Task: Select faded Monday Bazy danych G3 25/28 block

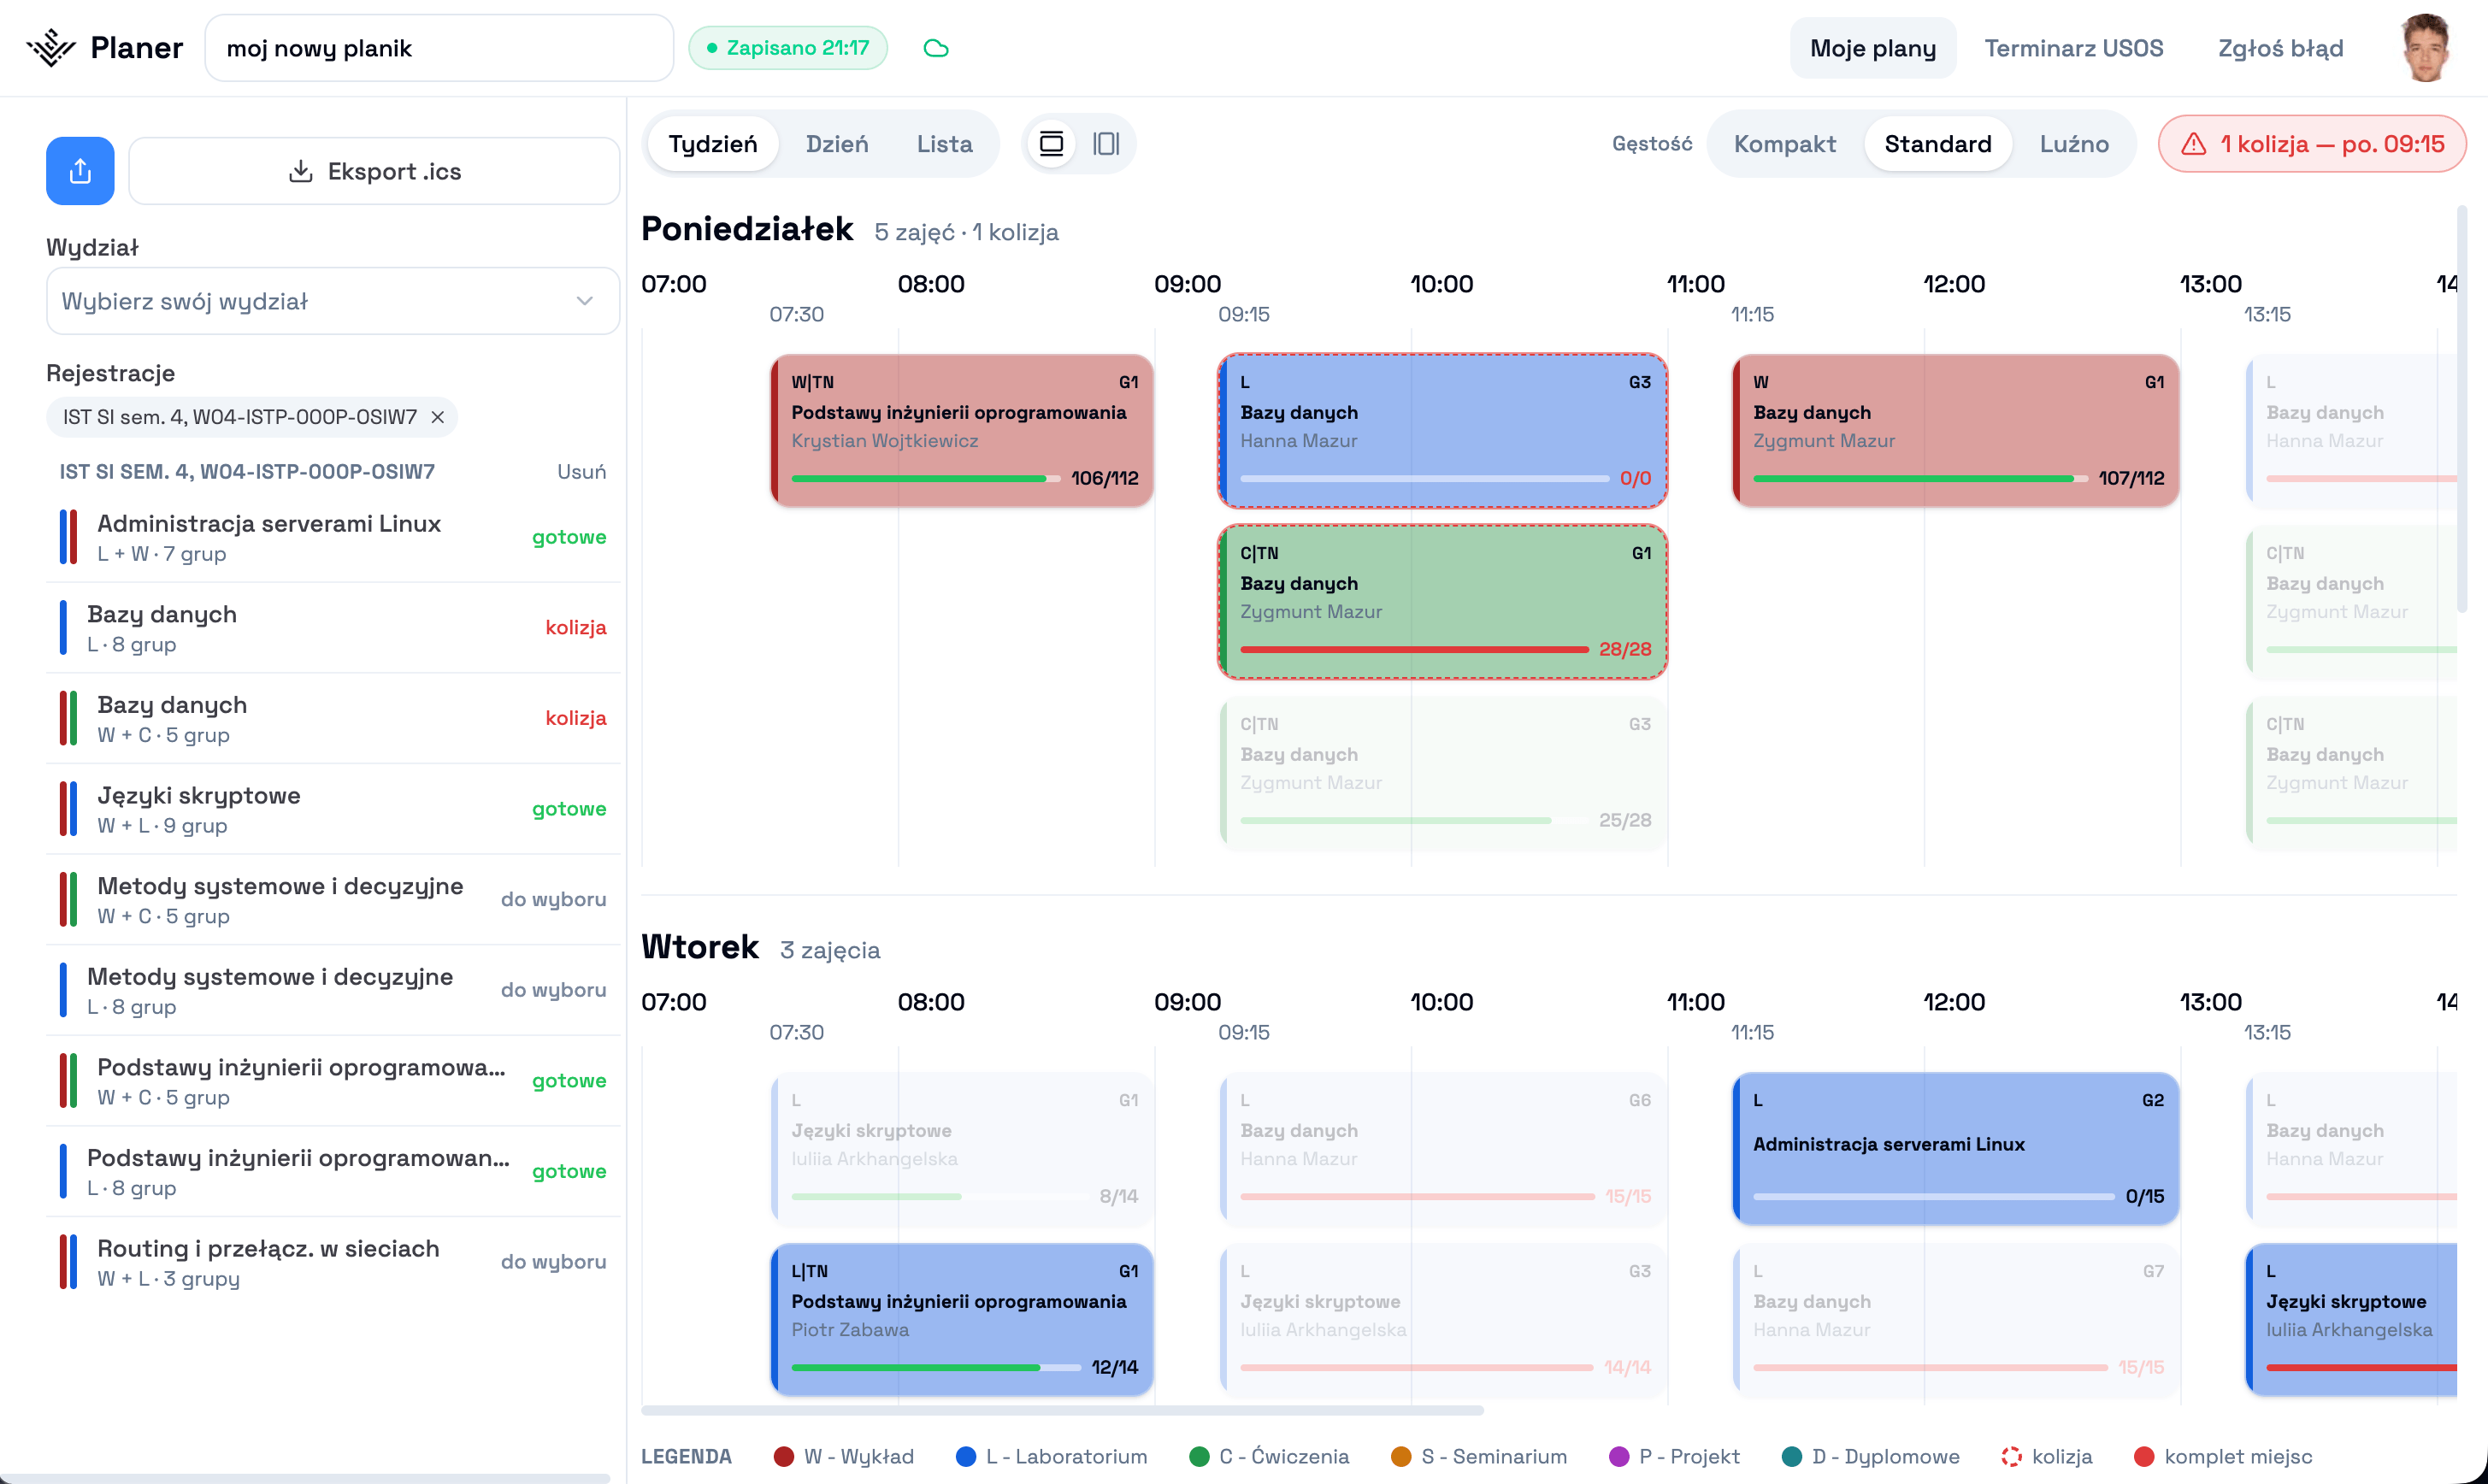Action: click(1442, 772)
